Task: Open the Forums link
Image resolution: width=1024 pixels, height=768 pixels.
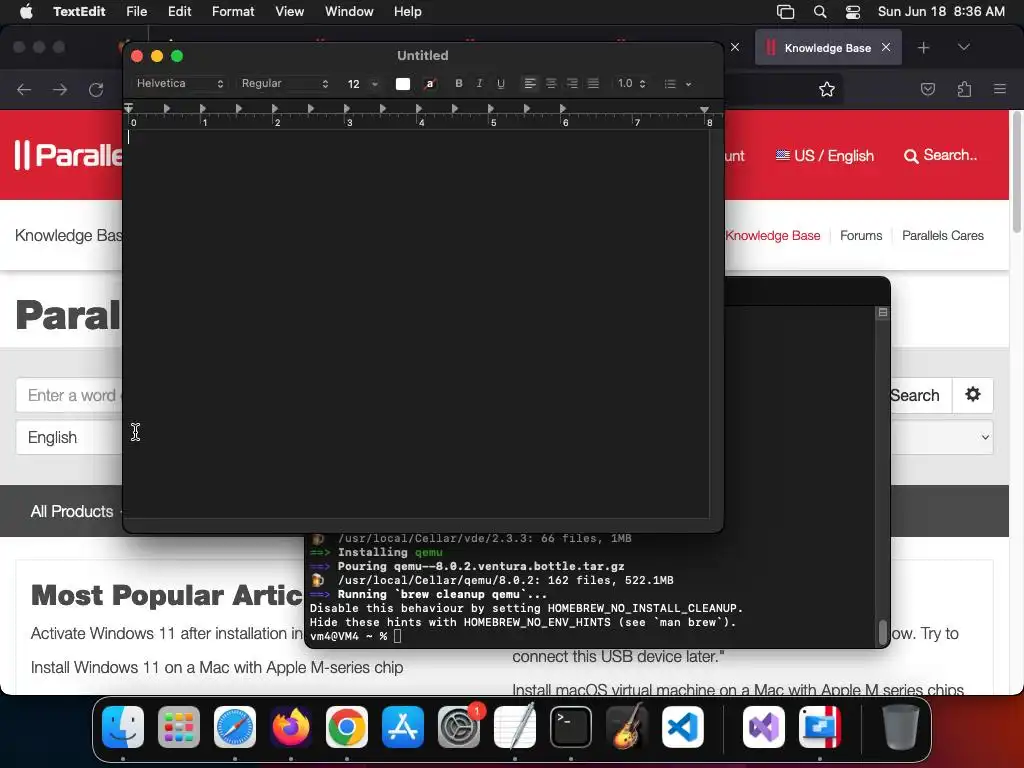Action: click(x=861, y=236)
